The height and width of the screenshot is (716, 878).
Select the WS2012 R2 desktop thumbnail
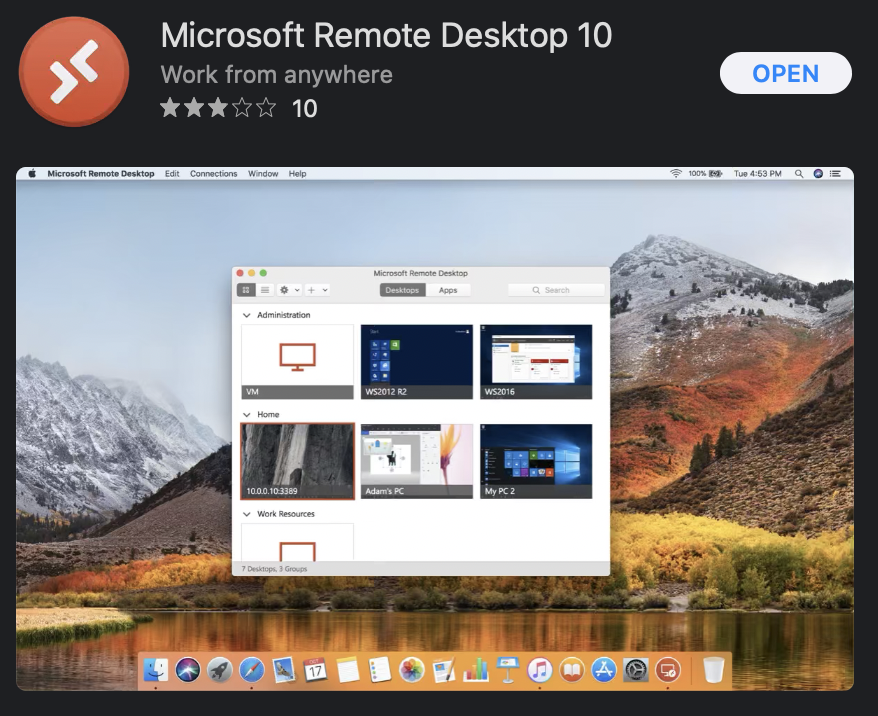coord(417,362)
